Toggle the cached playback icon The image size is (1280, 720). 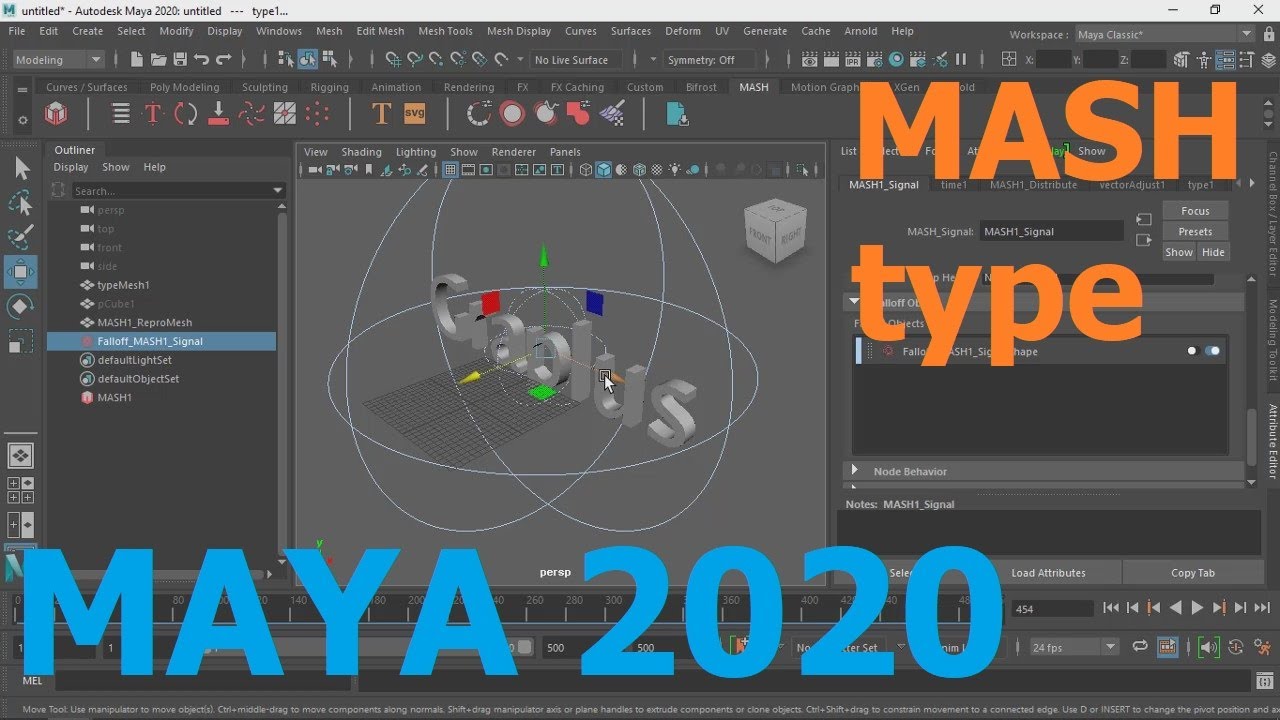point(1167,647)
